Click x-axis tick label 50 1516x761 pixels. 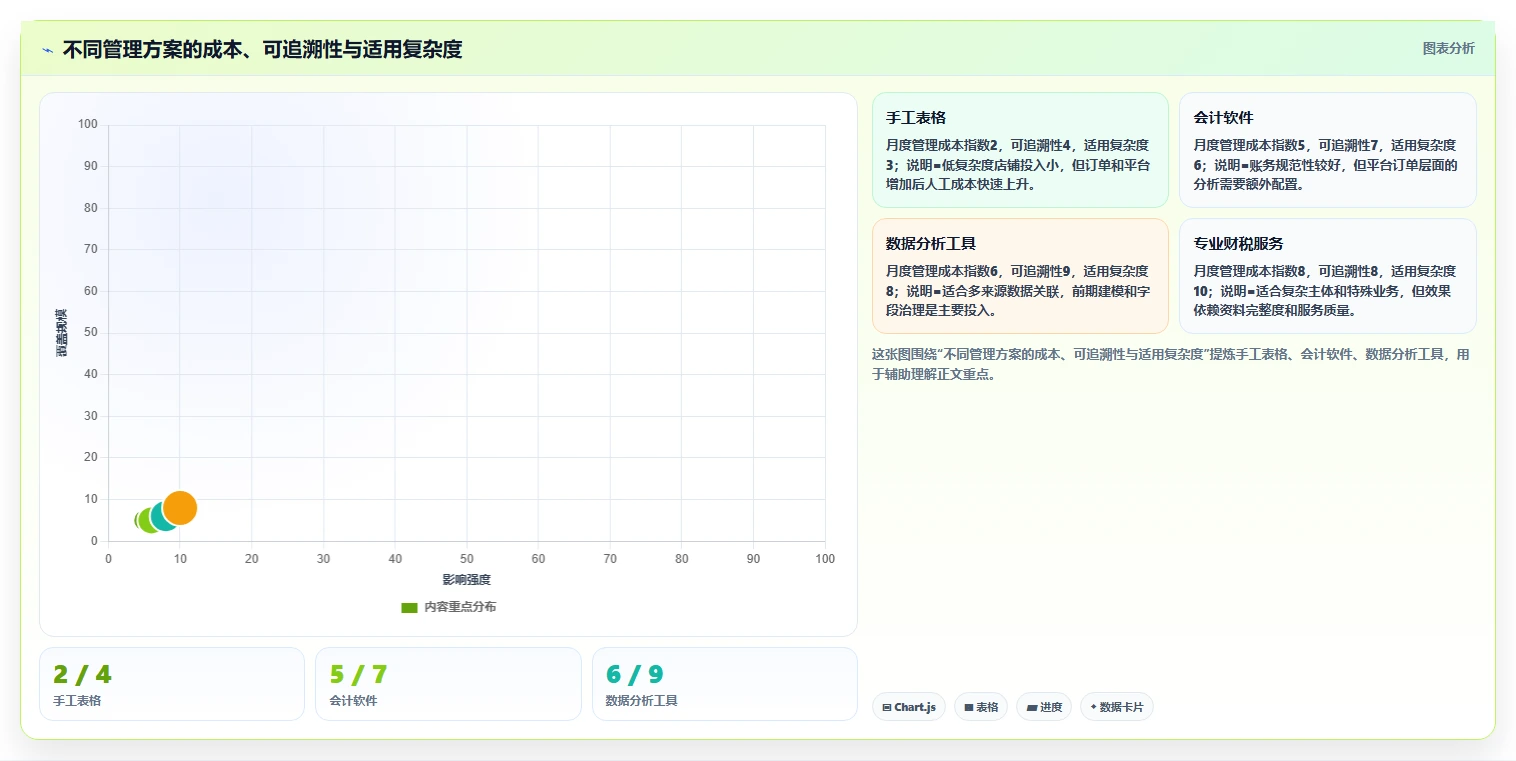[x=467, y=559]
